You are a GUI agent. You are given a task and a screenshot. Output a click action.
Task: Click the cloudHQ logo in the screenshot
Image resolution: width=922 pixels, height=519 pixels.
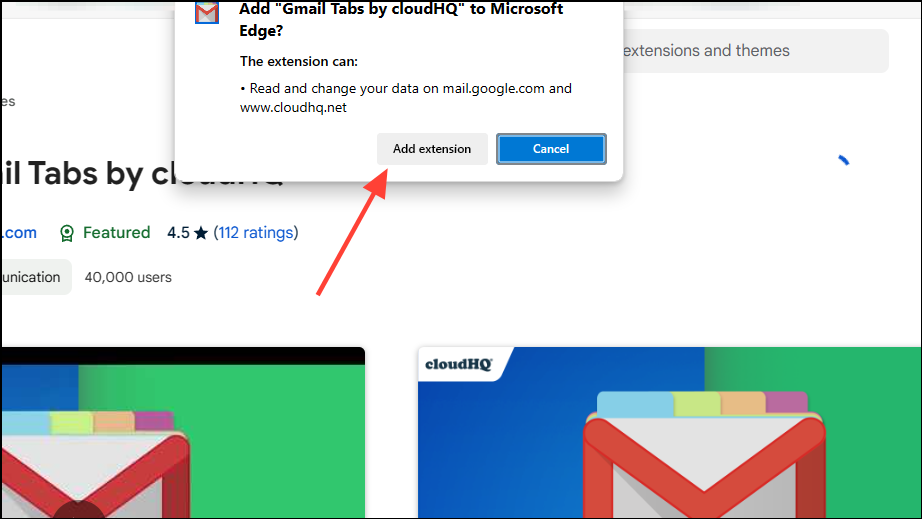[x=459, y=364]
